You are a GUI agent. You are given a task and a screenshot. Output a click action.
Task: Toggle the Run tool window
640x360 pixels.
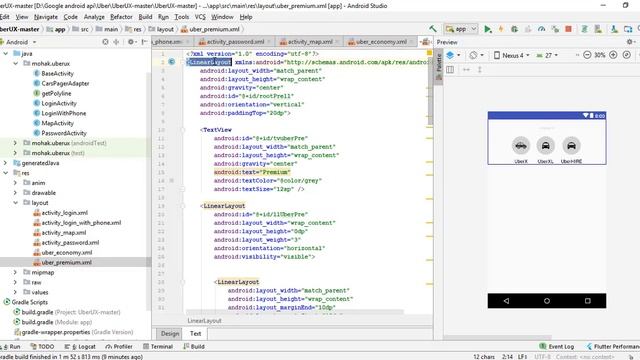(x=11, y=347)
